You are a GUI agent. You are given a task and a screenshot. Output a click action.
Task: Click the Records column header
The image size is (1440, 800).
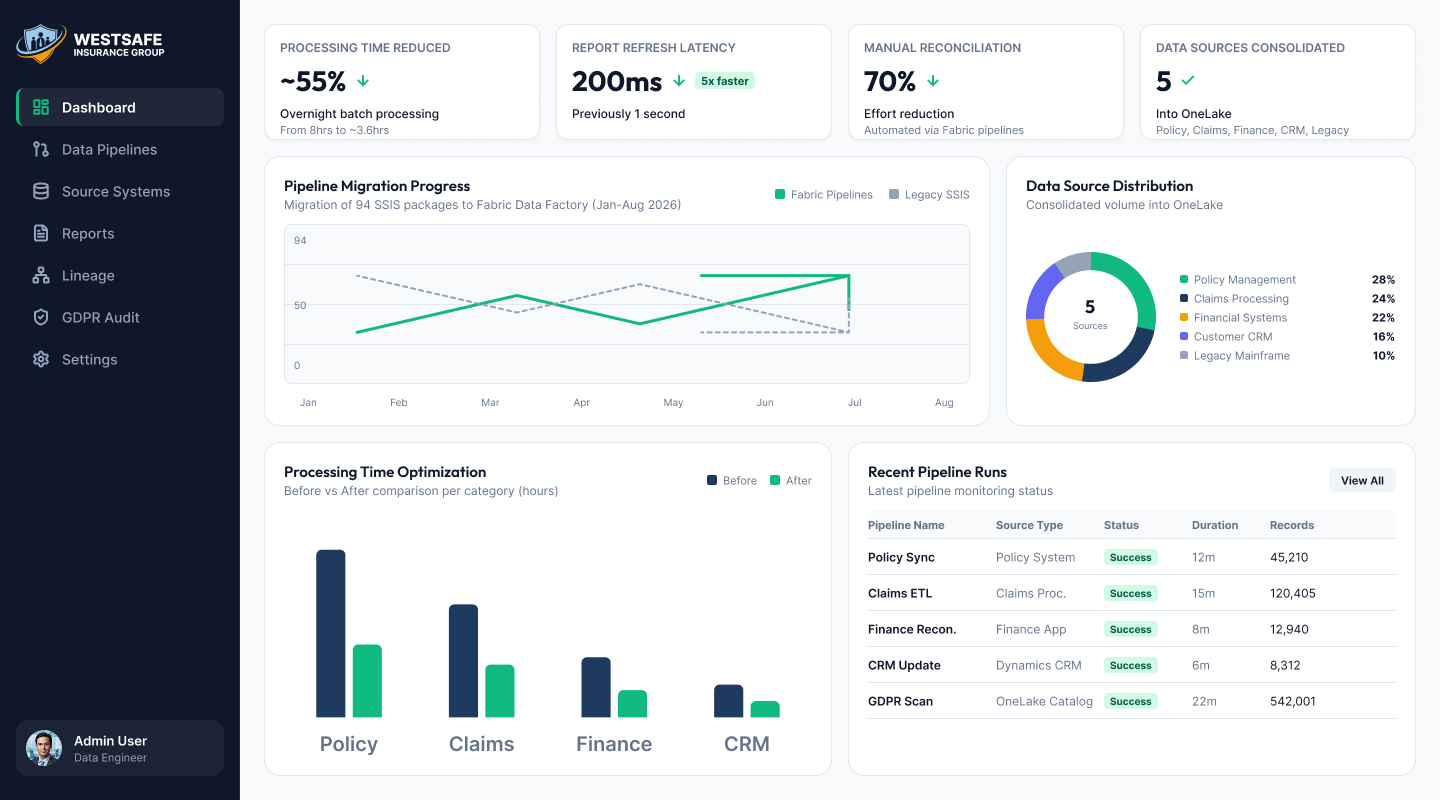[x=1292, y=525]
